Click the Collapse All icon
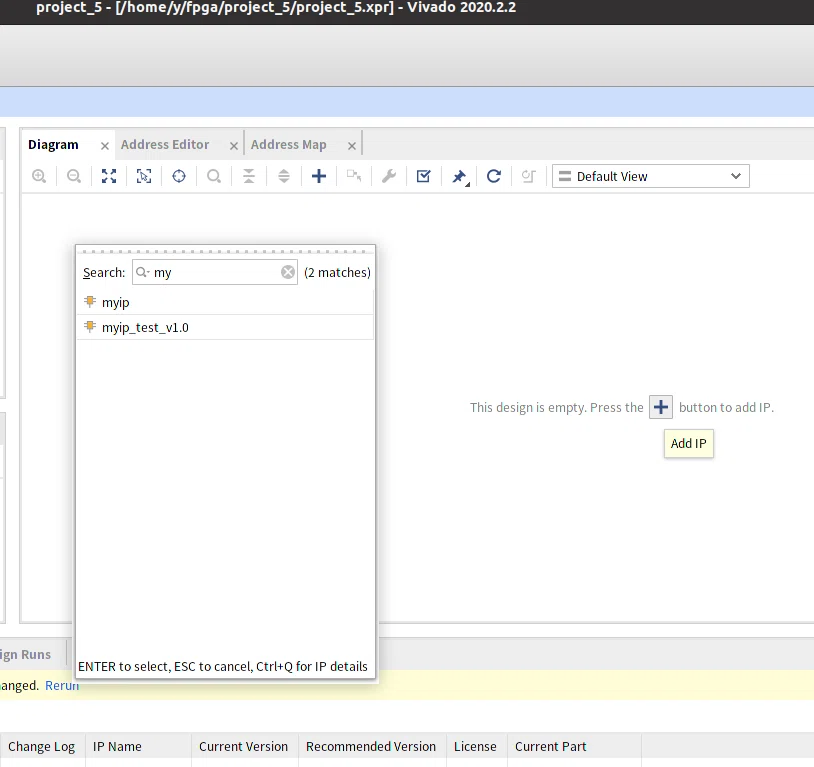The width and height of the screenshot is (814, 767). (x=249, y=176)
